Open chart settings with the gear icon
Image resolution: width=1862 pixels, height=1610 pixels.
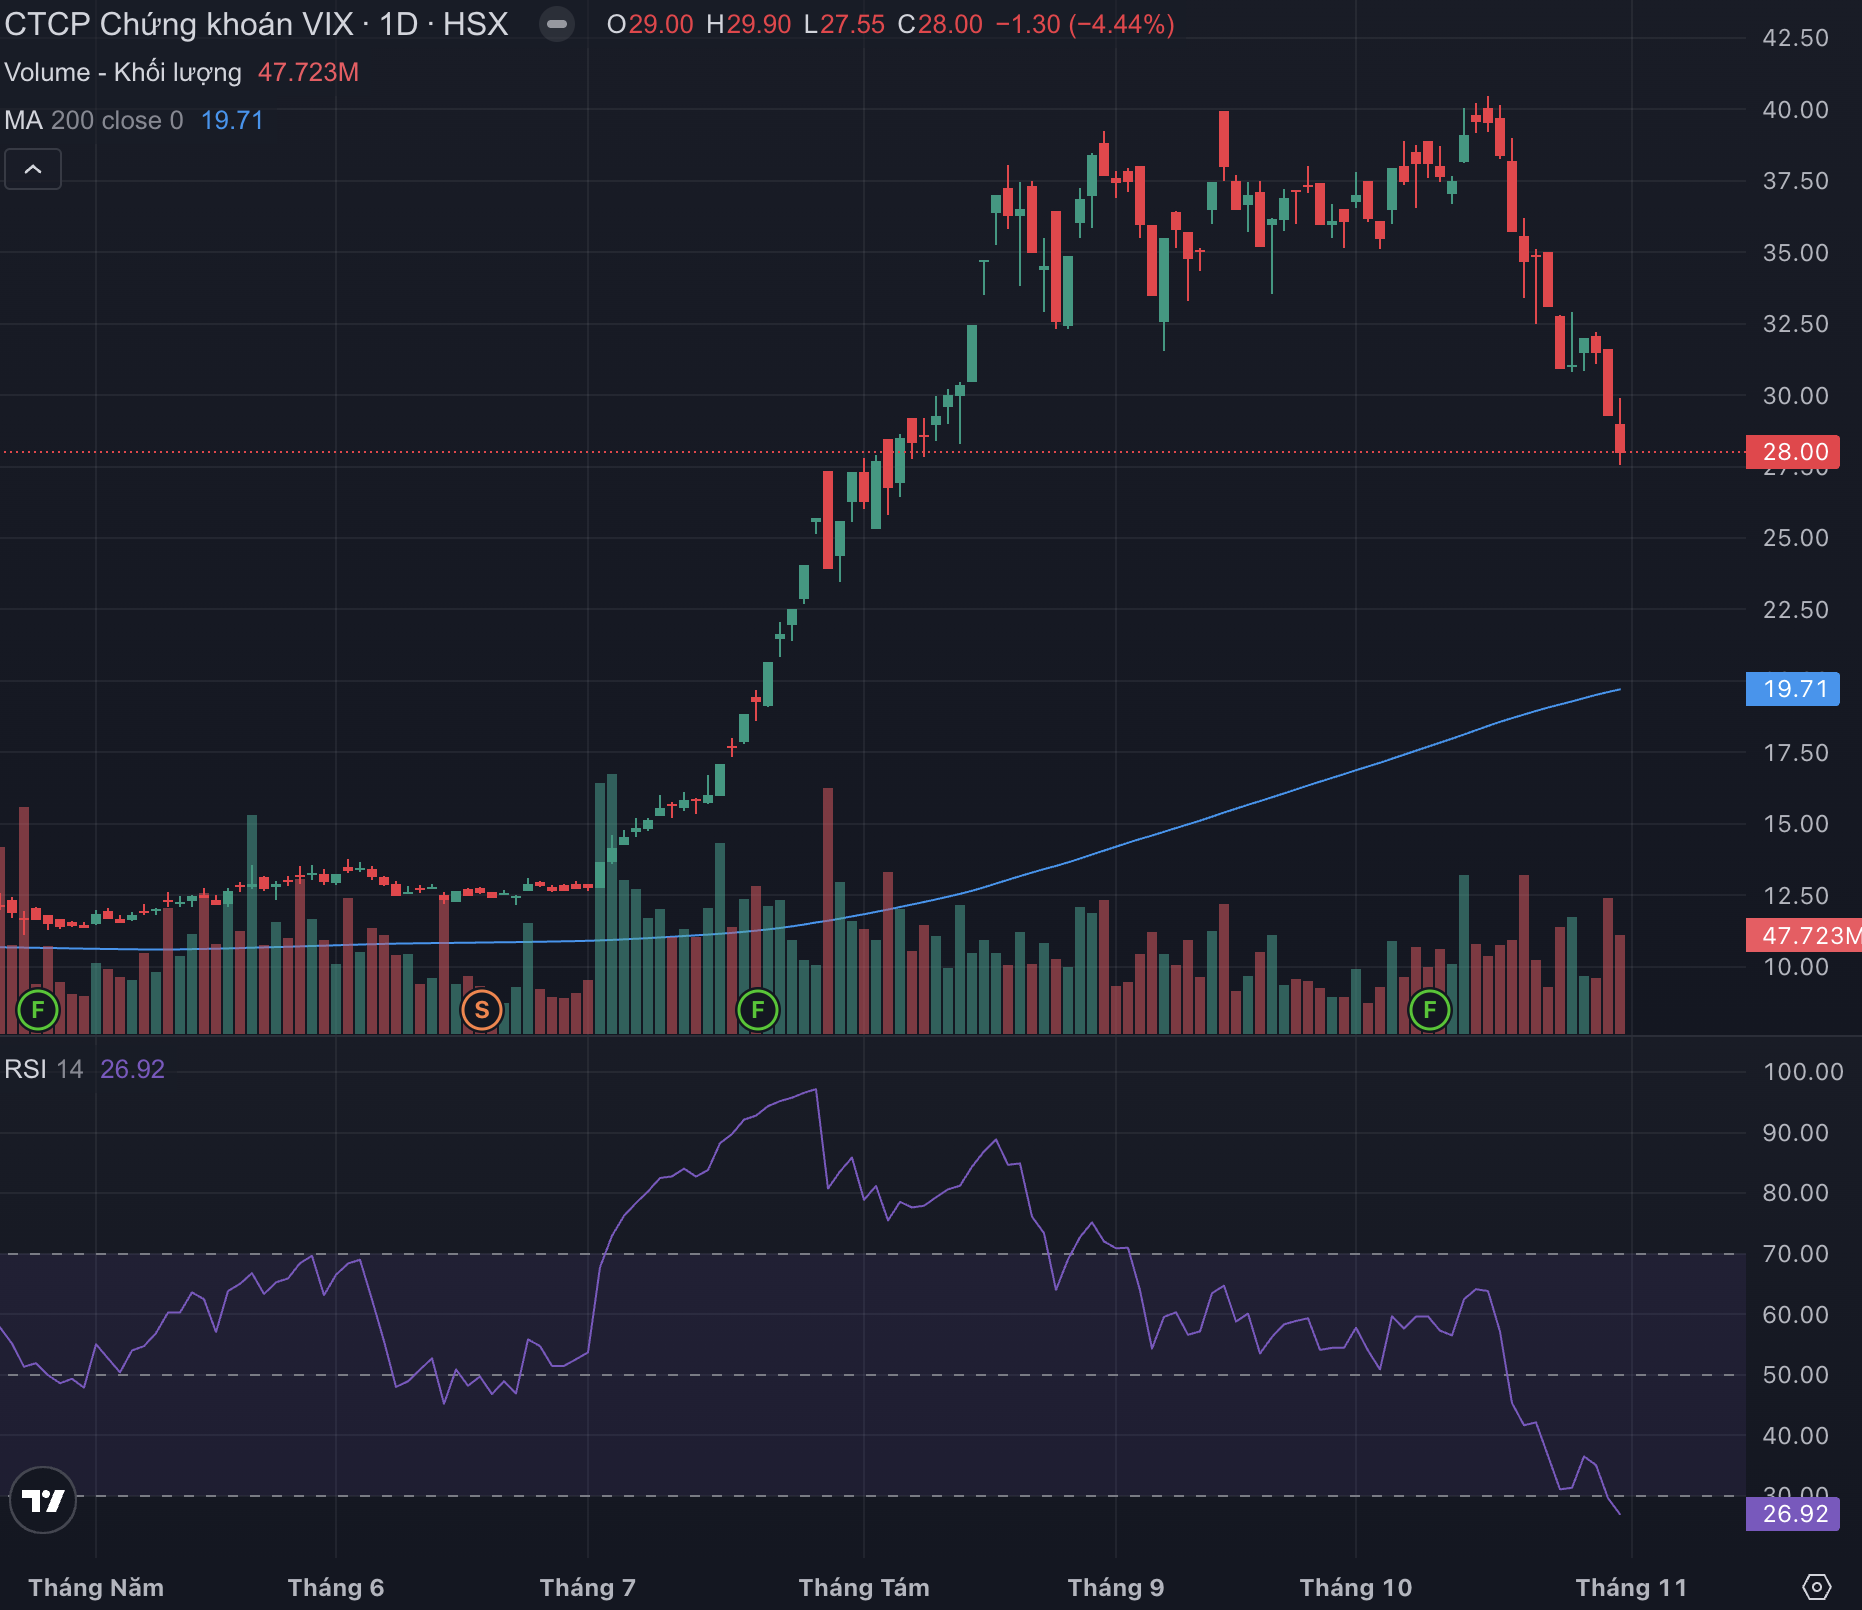tap(1816, 1587)
